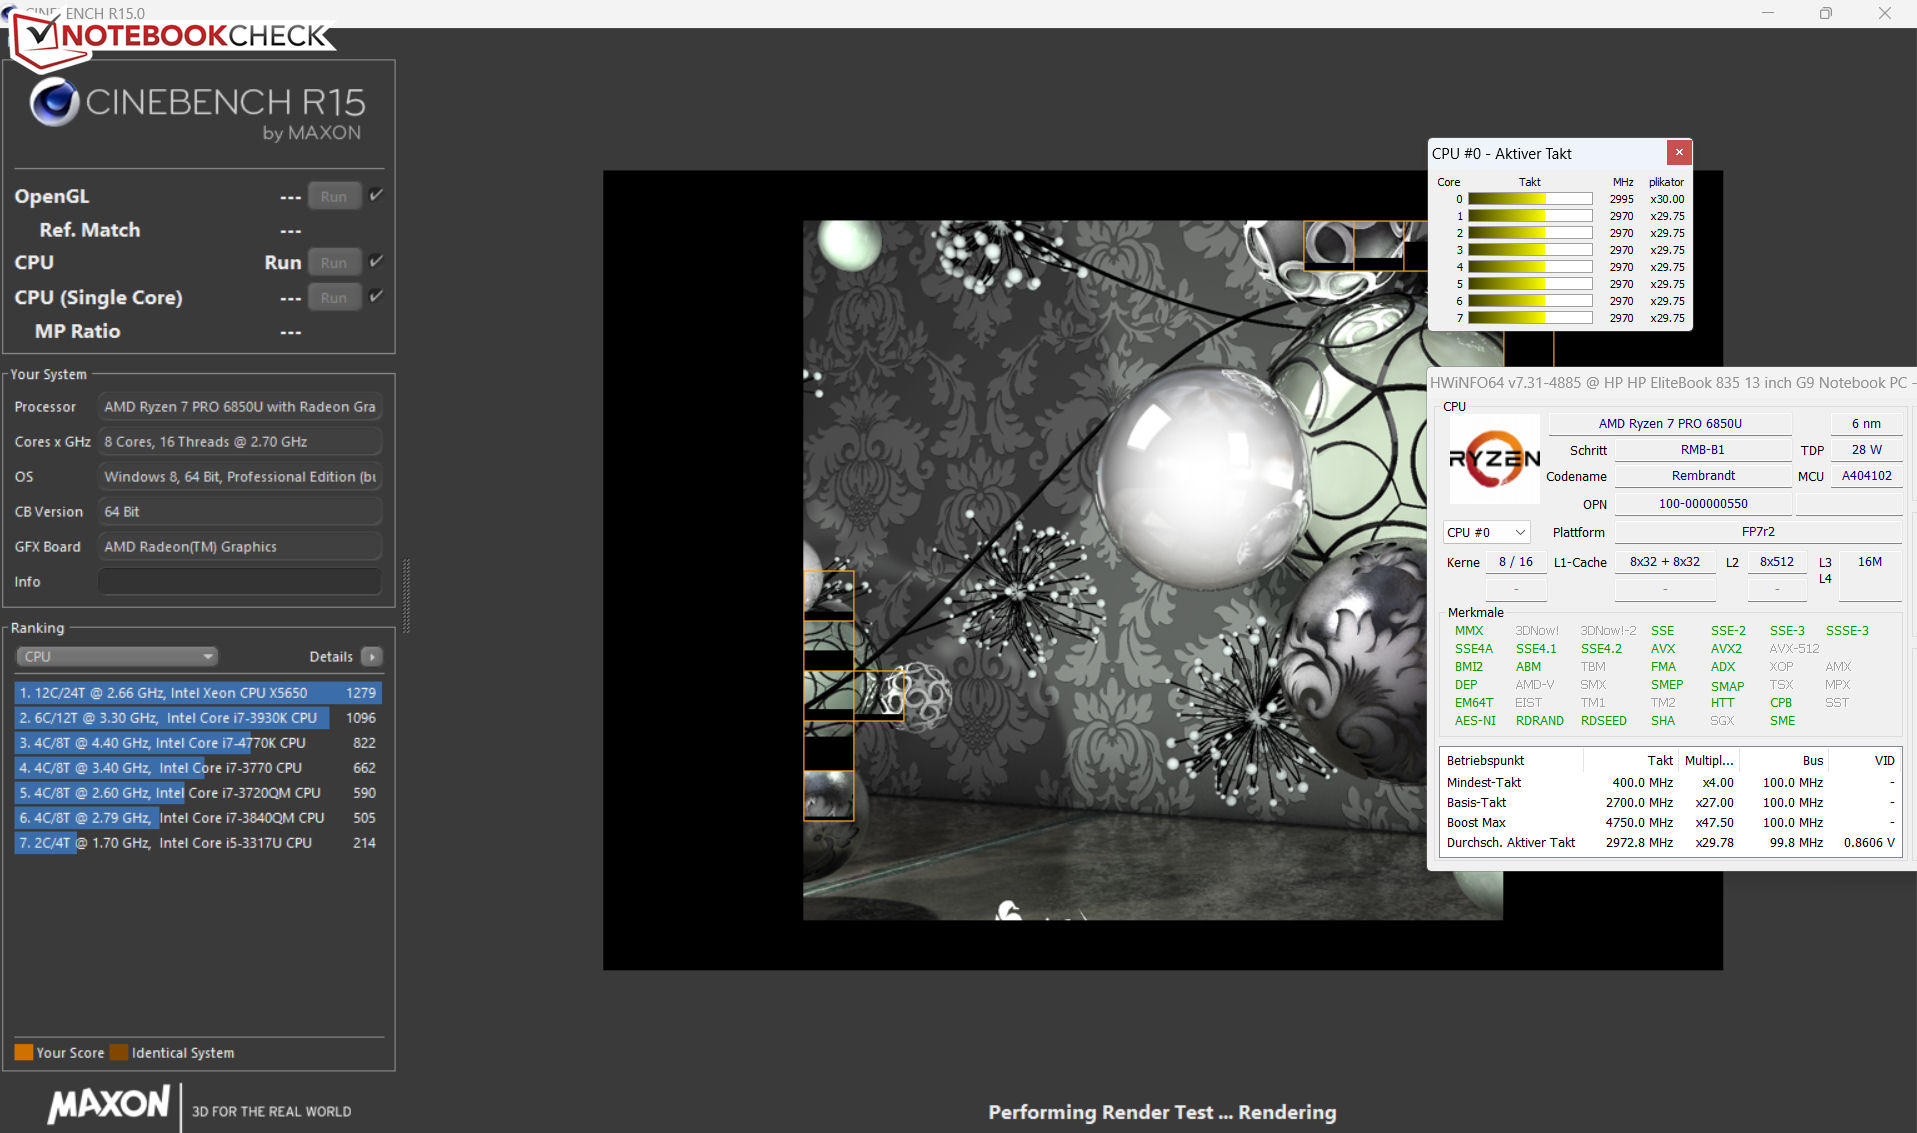Minimize the Cinebench window

pyautogui.click(x=1767, y=13)
